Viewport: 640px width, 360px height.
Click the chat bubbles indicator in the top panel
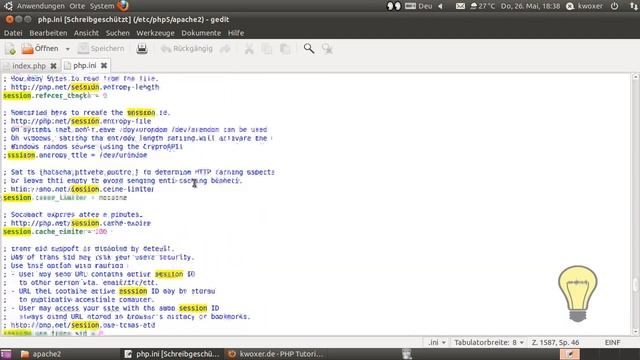(x=393, y=6)
